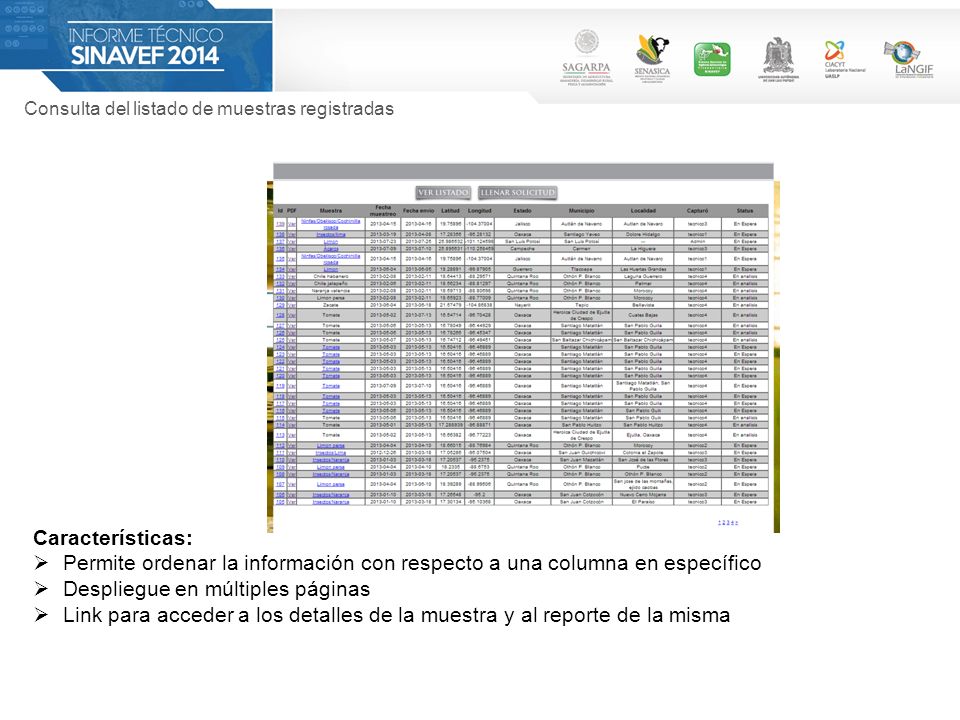Sort table by the Id column header
Image resolution: width=960 pixels, height=720 pixels.
click(280, 211)
